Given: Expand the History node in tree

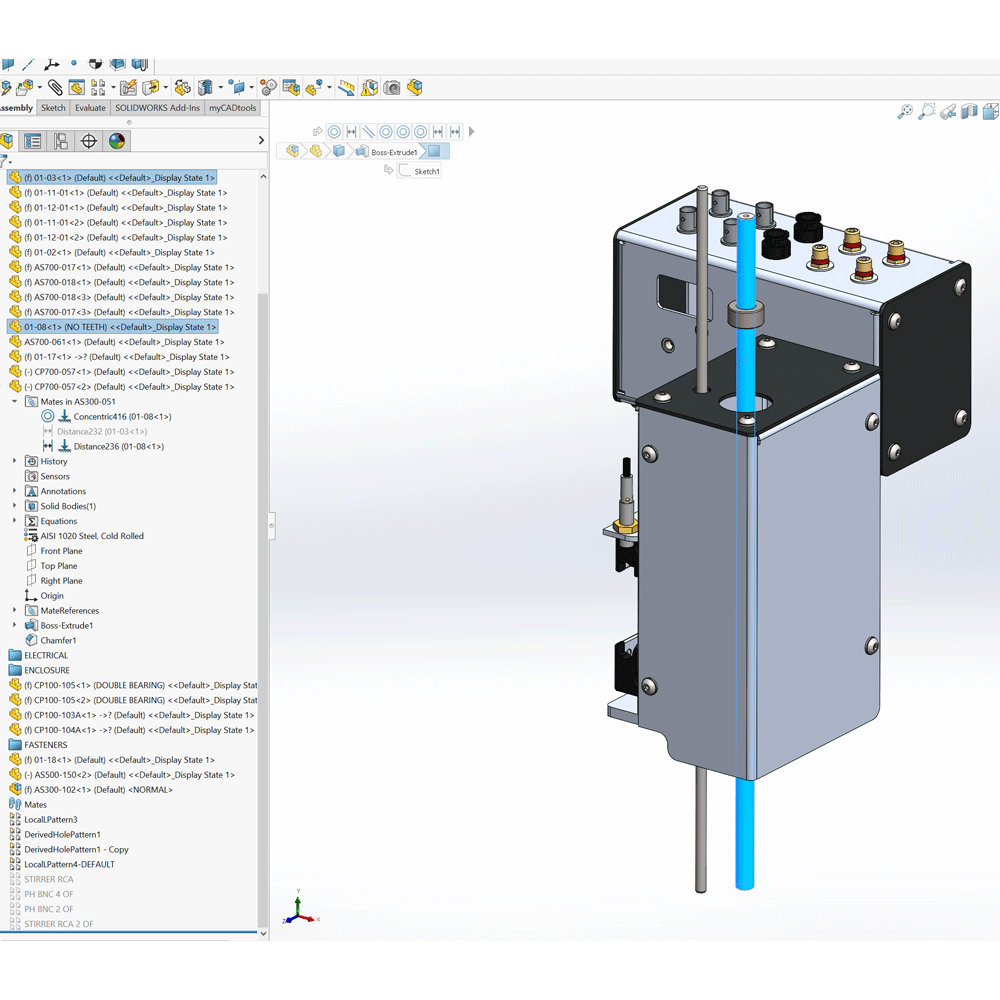Looking at the screenshot, I should coord(14,461).
